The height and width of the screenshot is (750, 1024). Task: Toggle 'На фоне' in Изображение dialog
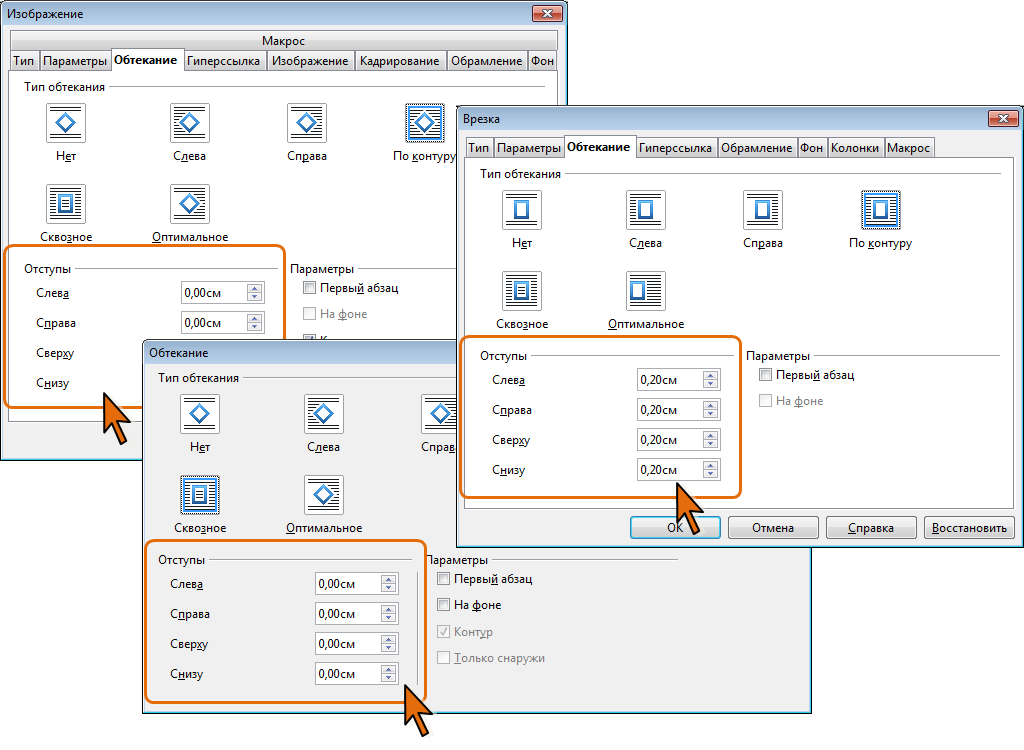(310, 314)
